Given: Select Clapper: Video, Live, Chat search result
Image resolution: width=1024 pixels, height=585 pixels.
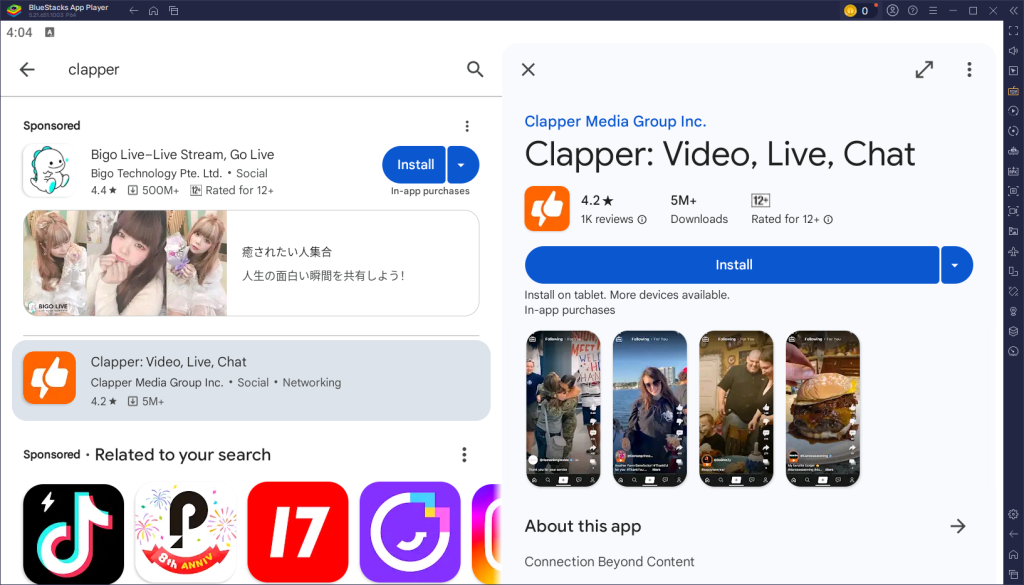Looking at the screenshot, I should (251, 380).
